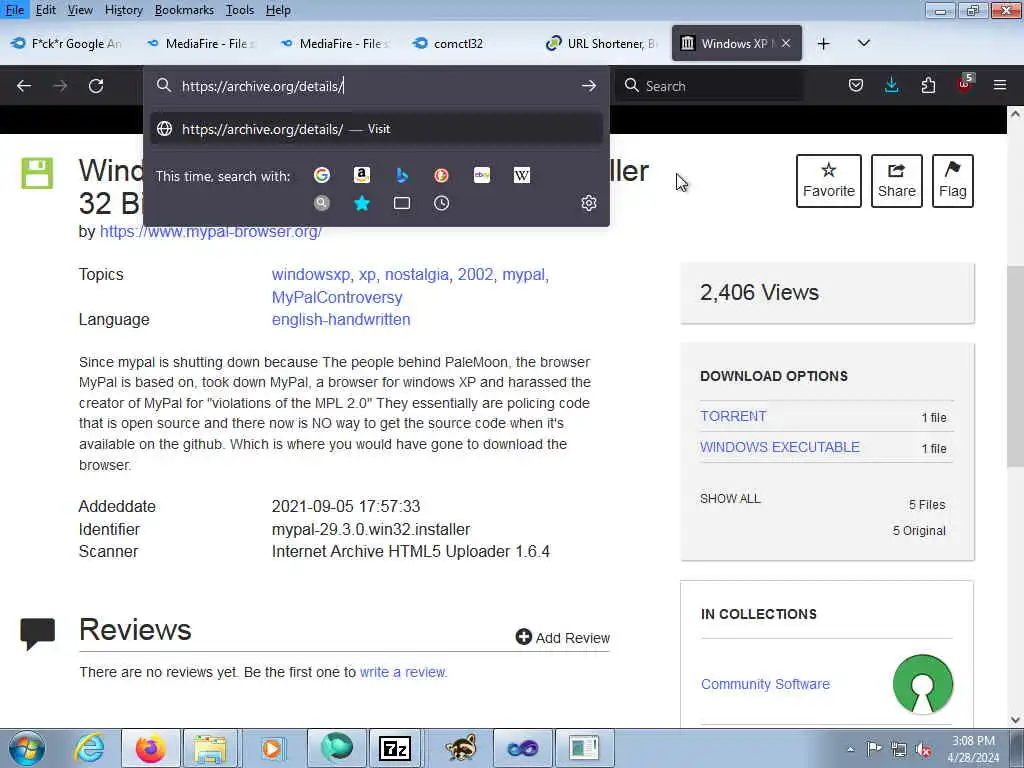The height and width of the screenshot is (768, 1024).
Task: Open the Tools menu
Action: [240, 10]
